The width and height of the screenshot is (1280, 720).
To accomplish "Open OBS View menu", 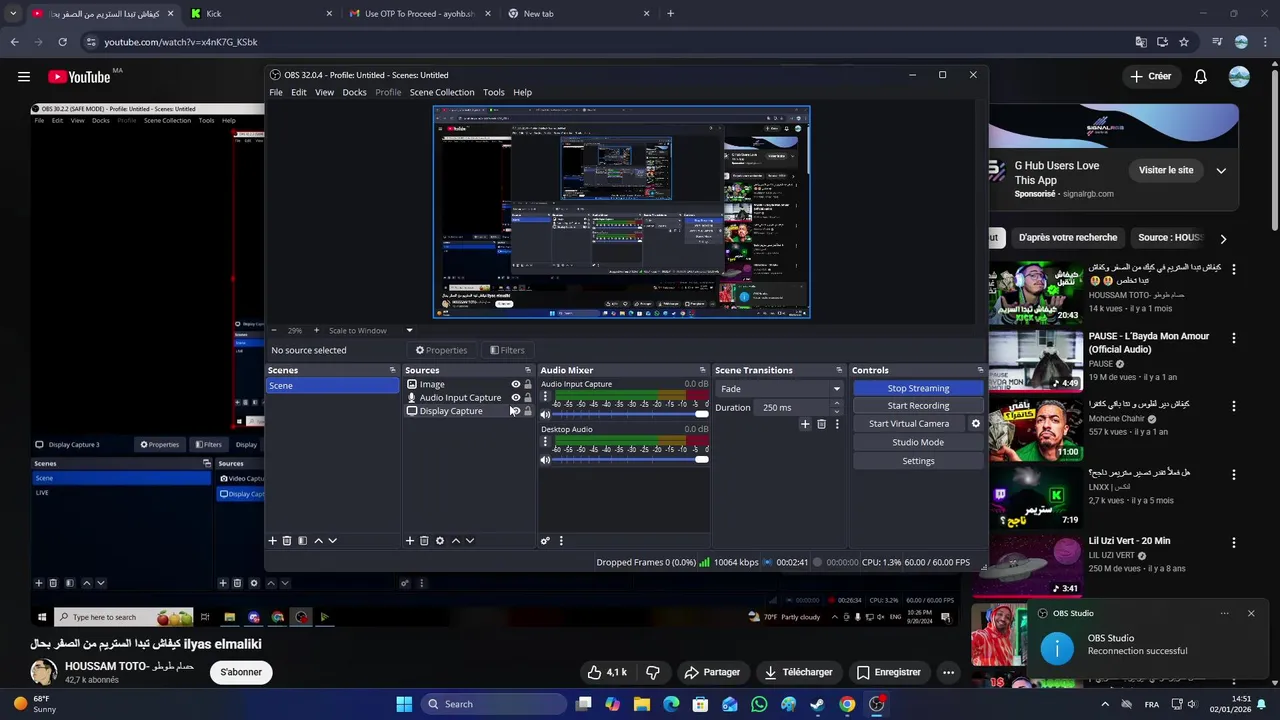I will point(325,92).
